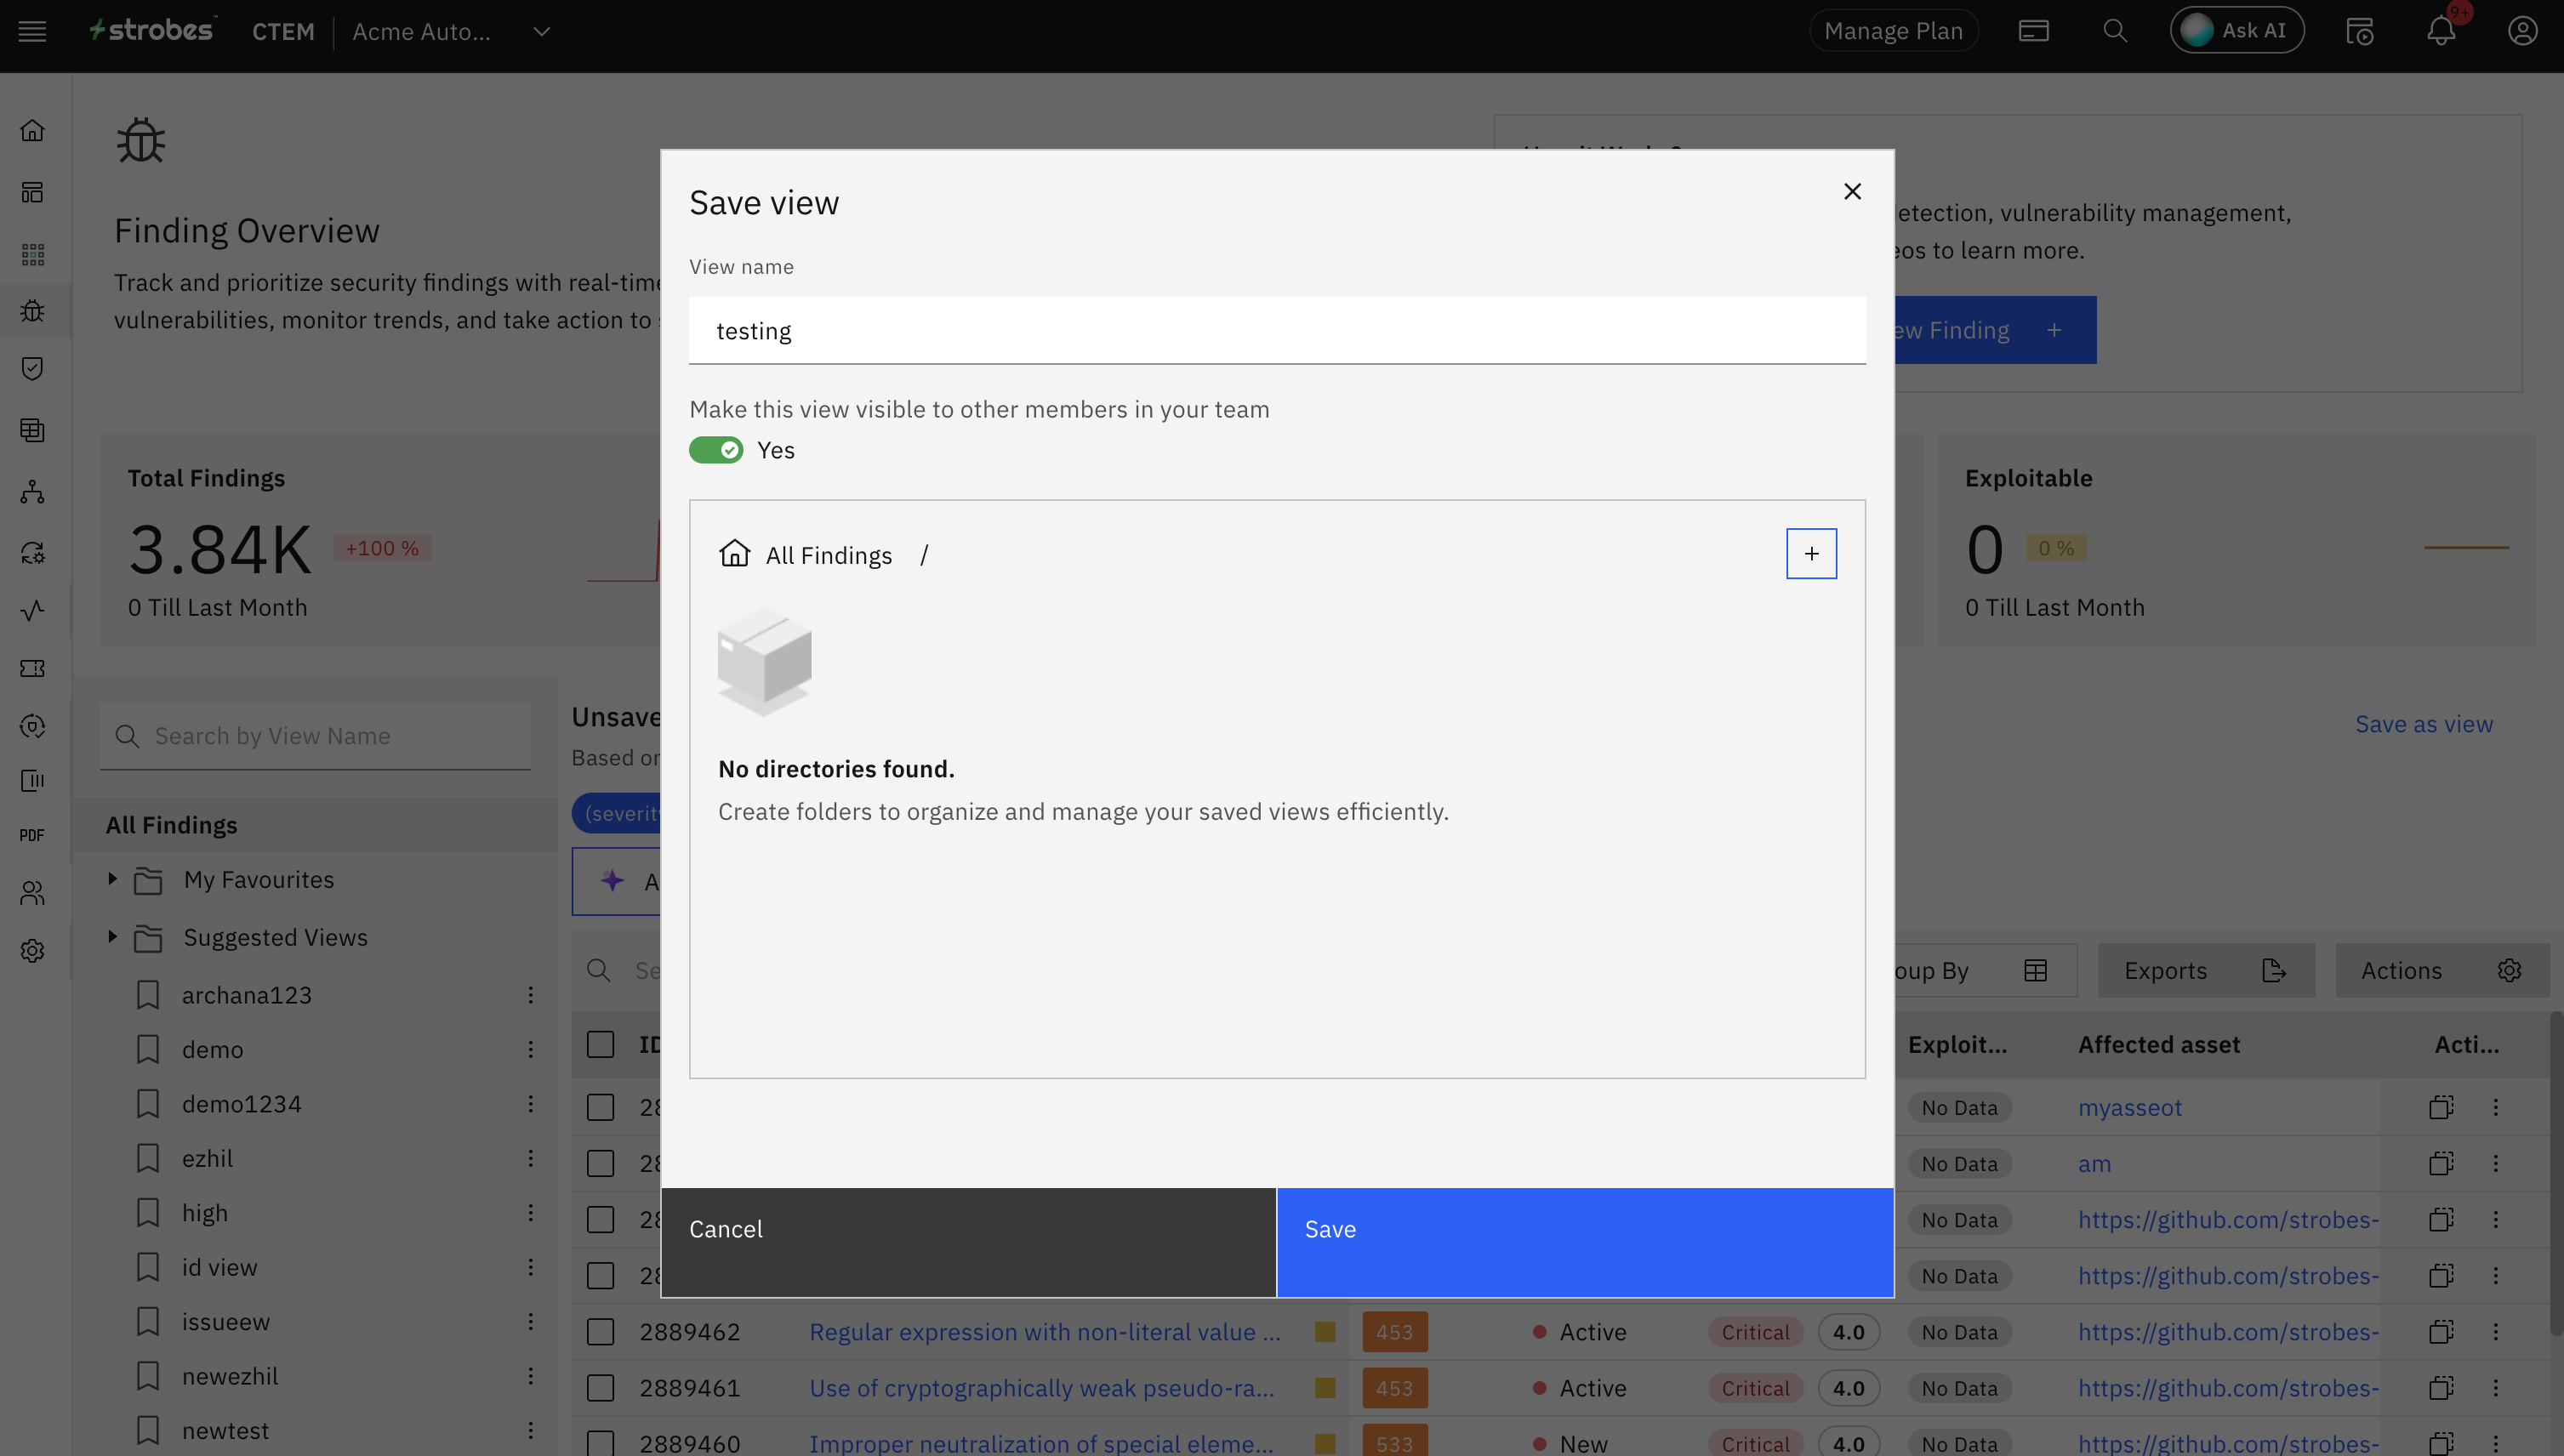The width and height of the screenshot is (2564, 1456).
Task: Click the yellow severity swatch for 2889462
Action: (1325, 1332)
